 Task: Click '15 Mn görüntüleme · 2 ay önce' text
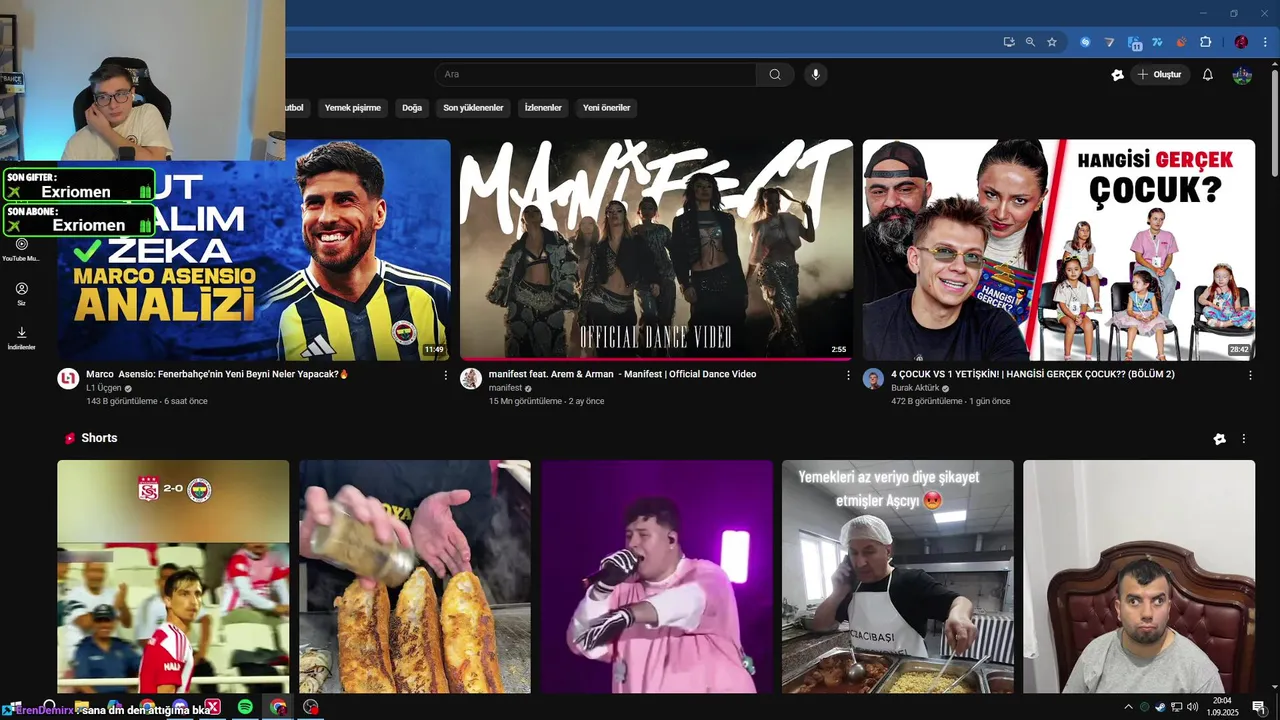point(546,401)
